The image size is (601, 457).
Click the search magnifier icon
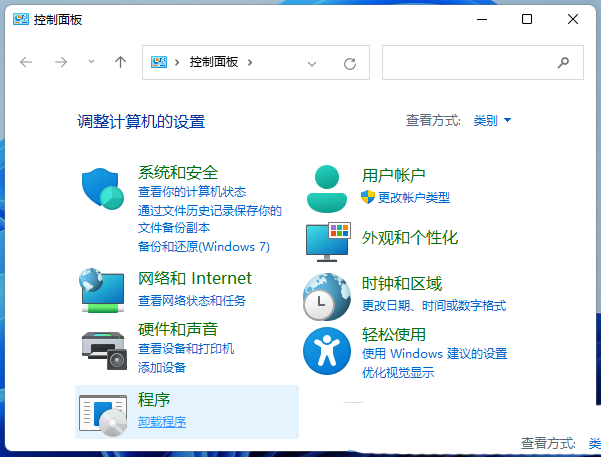(x=563, y=62)
